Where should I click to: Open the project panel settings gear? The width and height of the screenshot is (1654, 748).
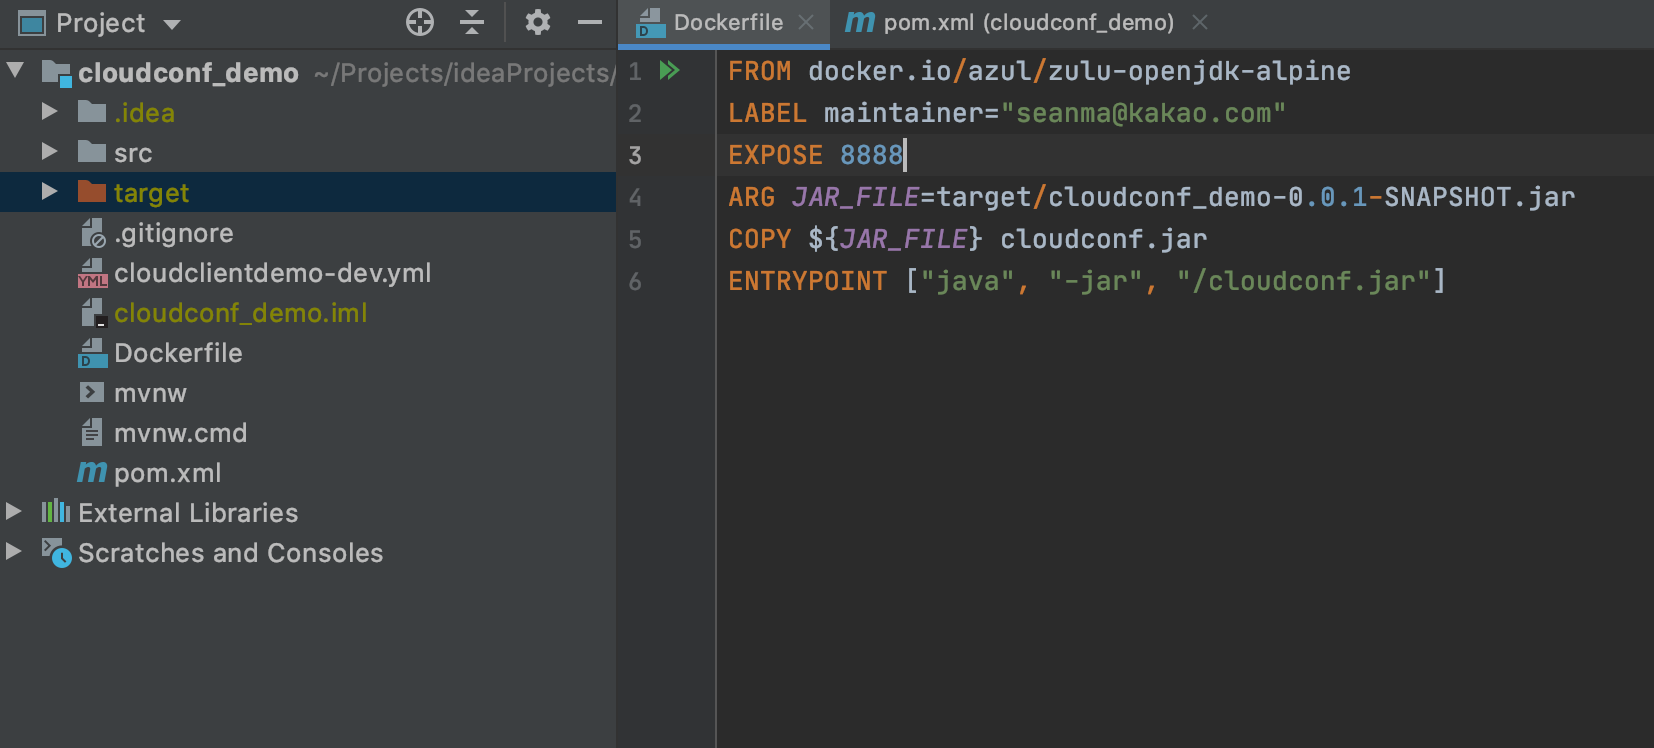(538, 22)
